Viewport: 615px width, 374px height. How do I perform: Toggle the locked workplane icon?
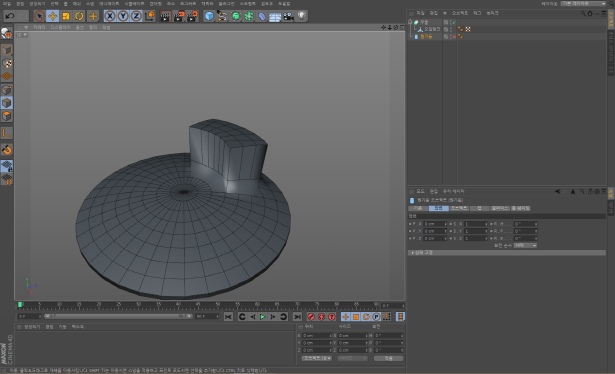coord(7,166)
